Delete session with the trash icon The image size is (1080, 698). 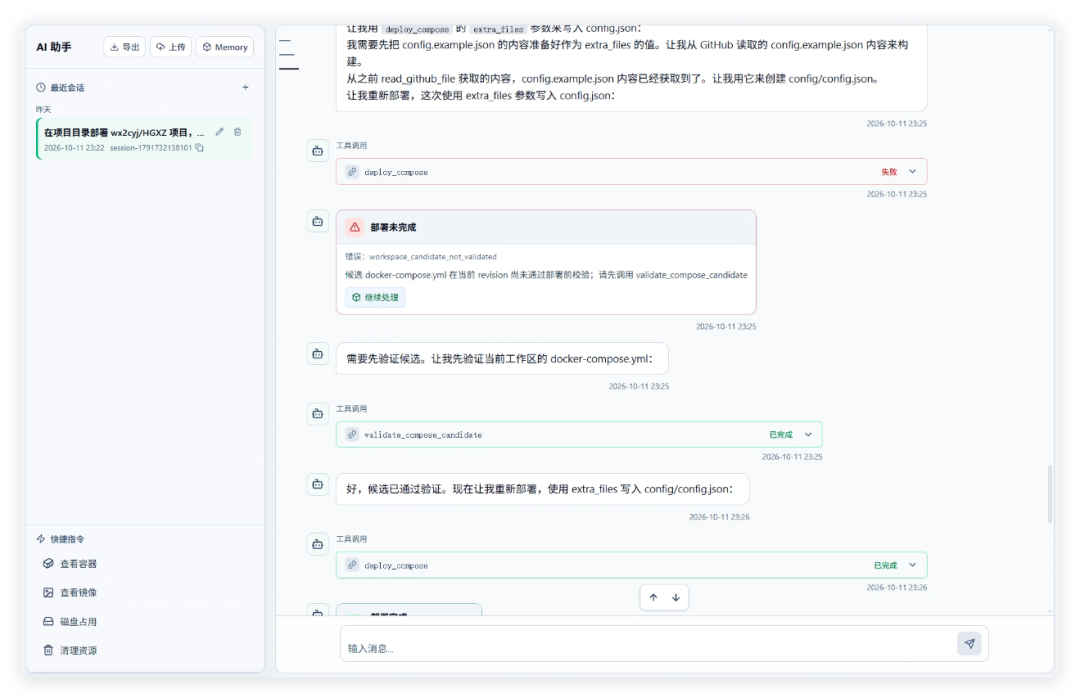pos(238,132)
